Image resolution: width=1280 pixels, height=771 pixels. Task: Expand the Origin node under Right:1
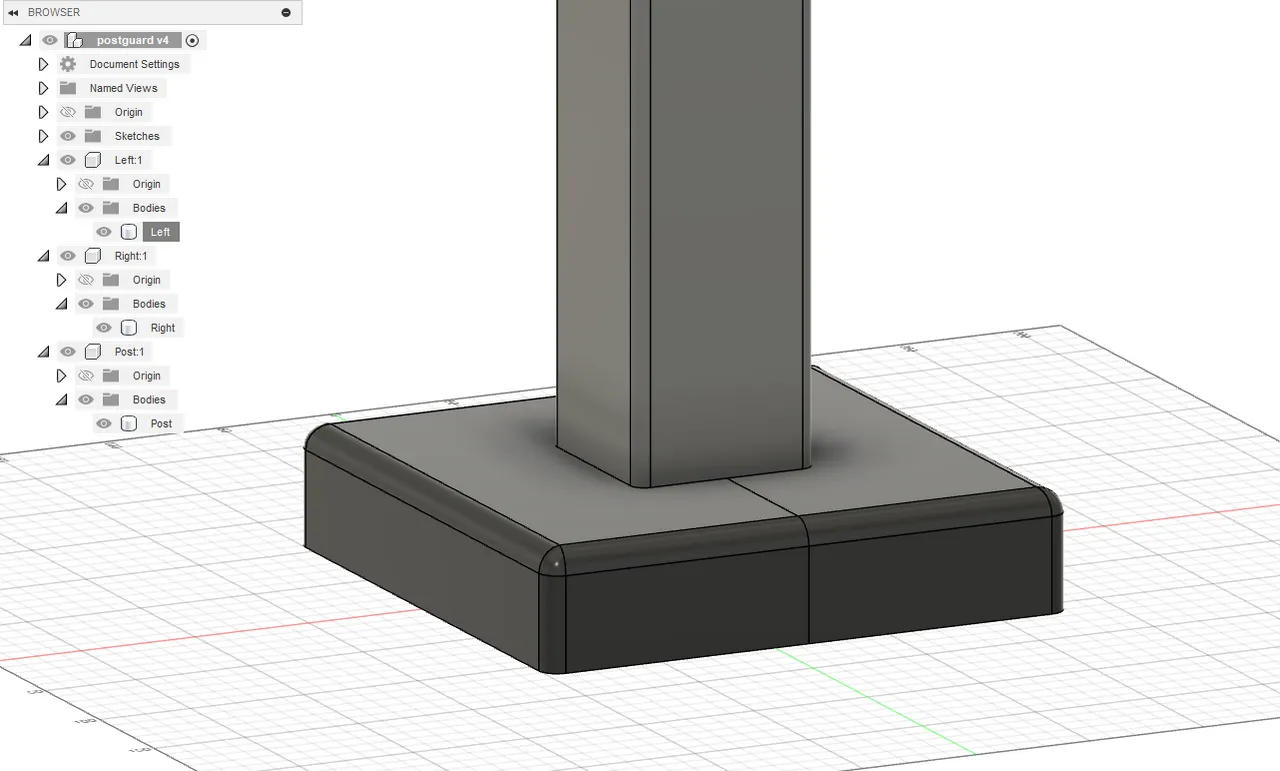pyautogui.click(x=61, y=279)
